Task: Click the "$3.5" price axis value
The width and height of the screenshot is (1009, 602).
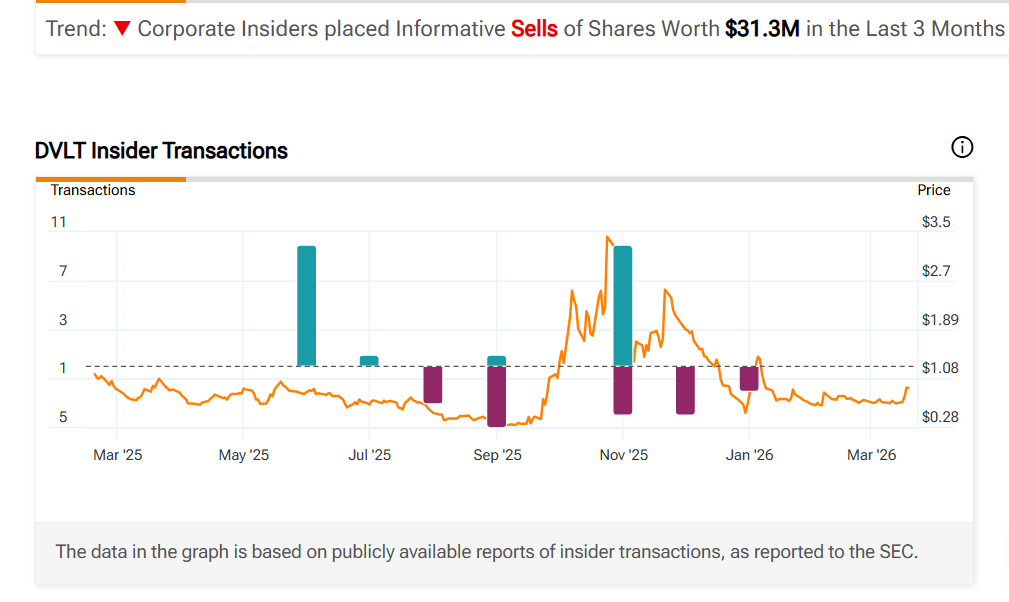Action: pyautogui.click(x=936, y=222)
